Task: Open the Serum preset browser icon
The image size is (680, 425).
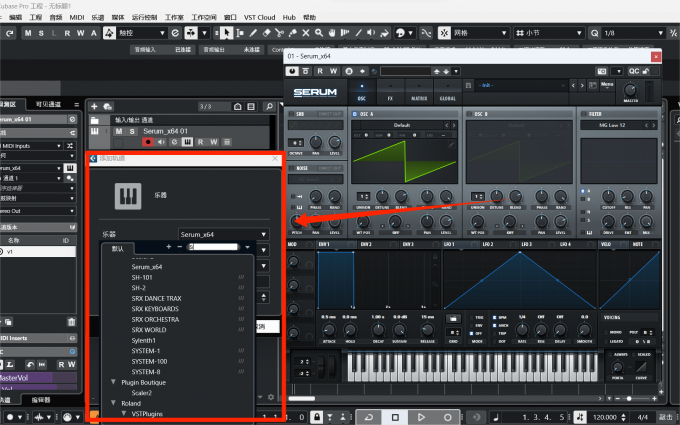Action: pos(593,85)
